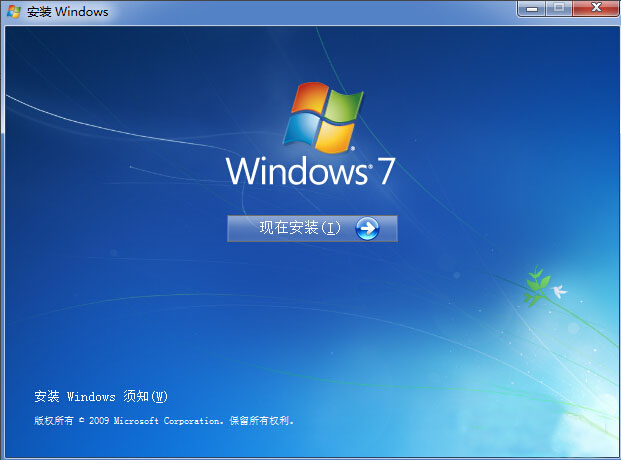Screen dimensions: 621x460
Task: Click the 现在安装(I) install now button
Action: [x=312, y=229]
